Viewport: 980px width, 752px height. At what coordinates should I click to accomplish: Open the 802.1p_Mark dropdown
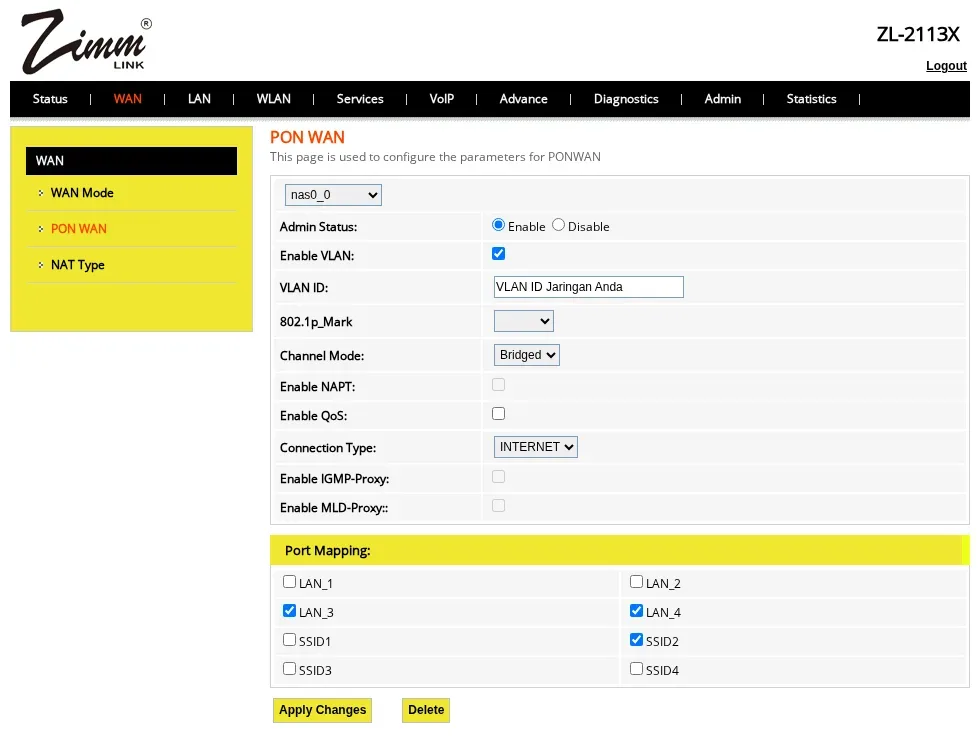[524, 321]
